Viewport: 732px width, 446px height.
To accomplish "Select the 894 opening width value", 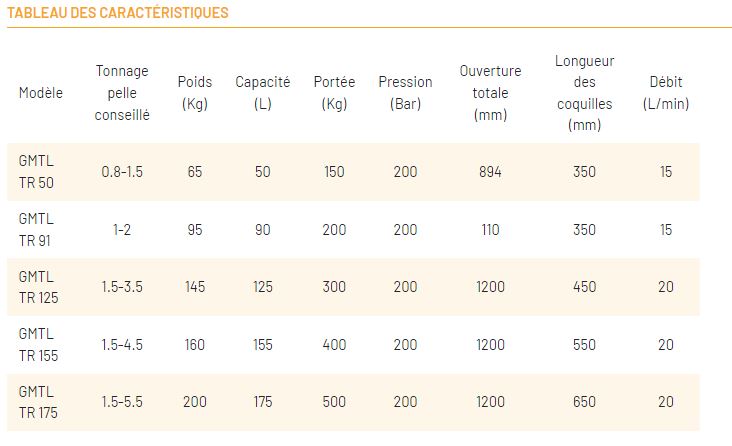I will (490, 172).
